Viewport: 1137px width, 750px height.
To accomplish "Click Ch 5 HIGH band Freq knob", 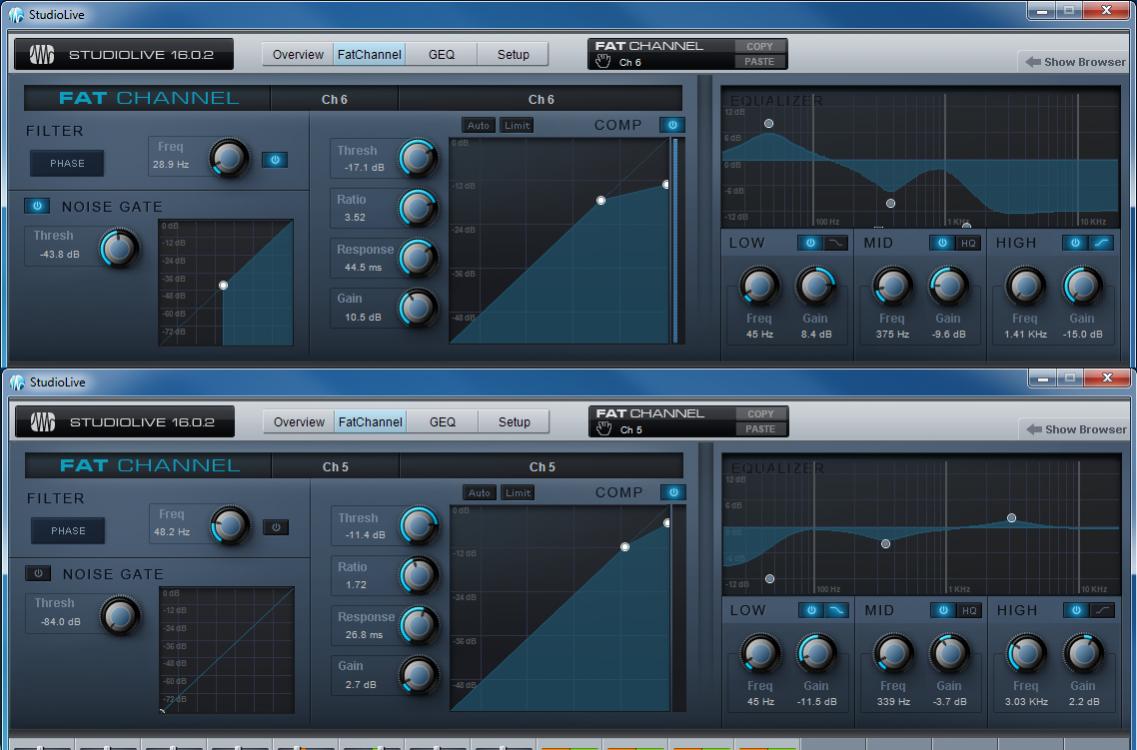I will [x=1025, y=654].
